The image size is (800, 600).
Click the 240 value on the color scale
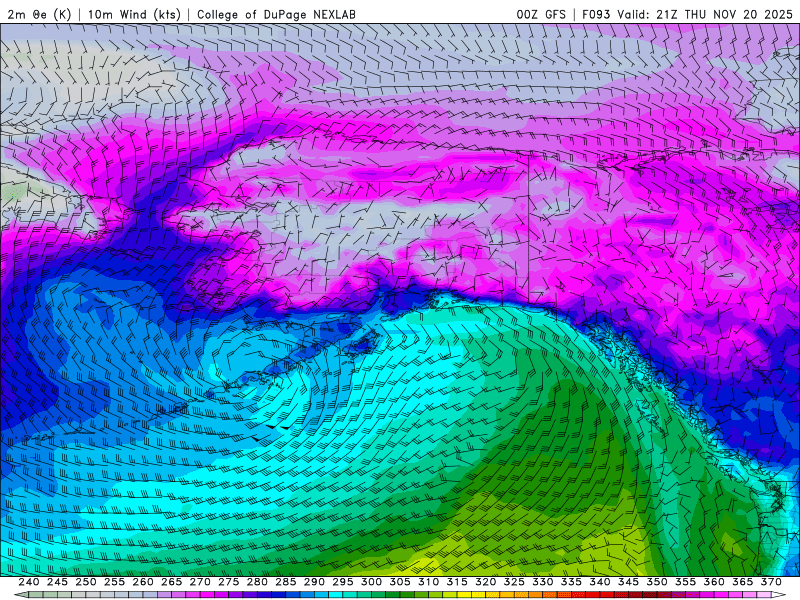click(29, 582)
